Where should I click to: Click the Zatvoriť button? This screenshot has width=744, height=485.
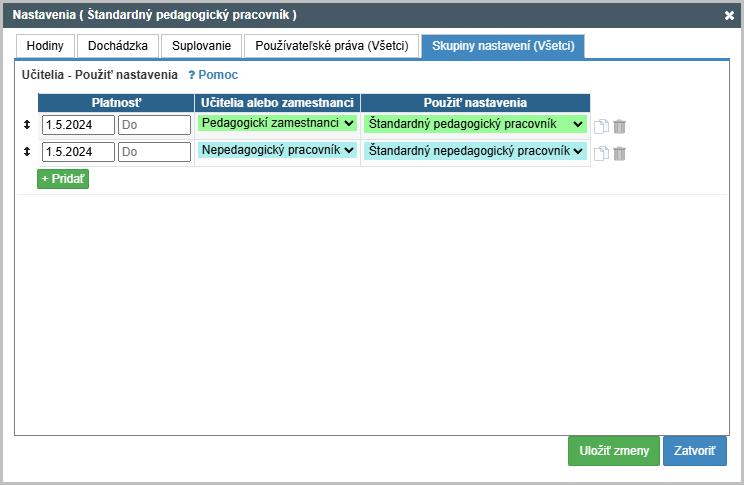[695, 451]
